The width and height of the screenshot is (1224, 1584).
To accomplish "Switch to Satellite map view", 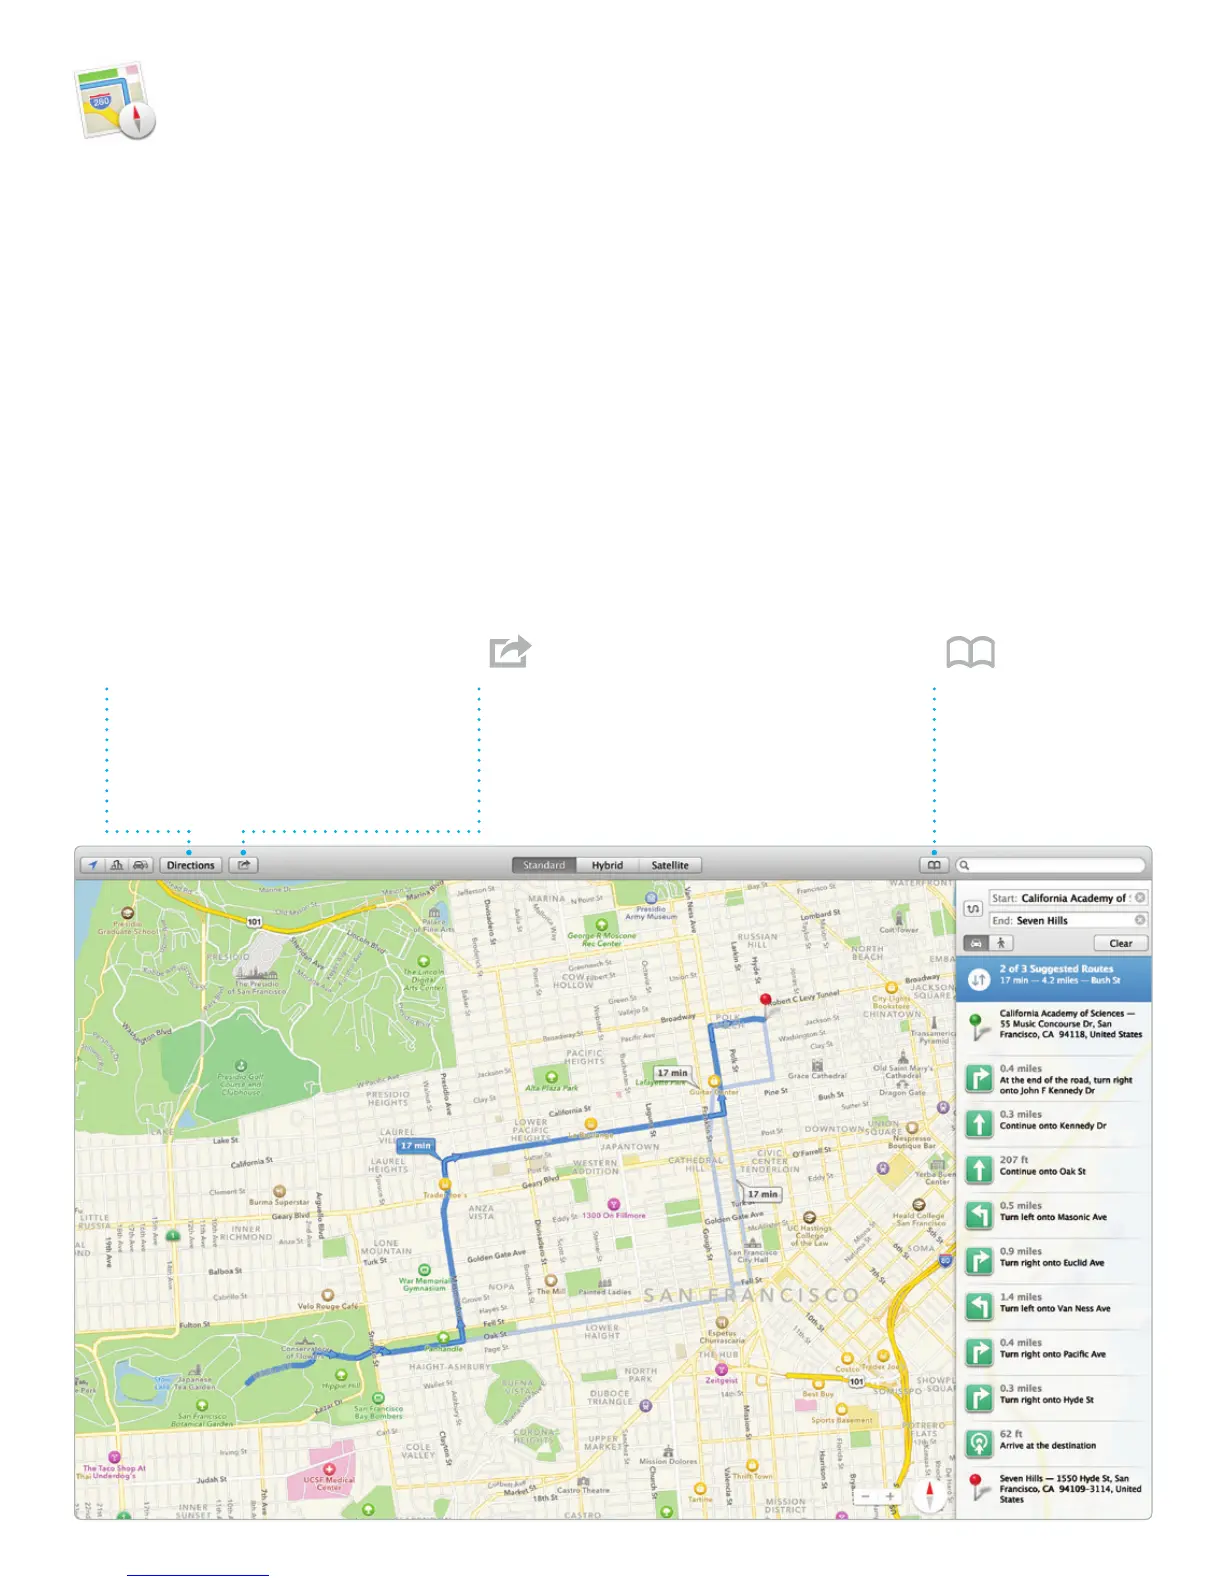I will pyautogui.click(x=670, y=865).
